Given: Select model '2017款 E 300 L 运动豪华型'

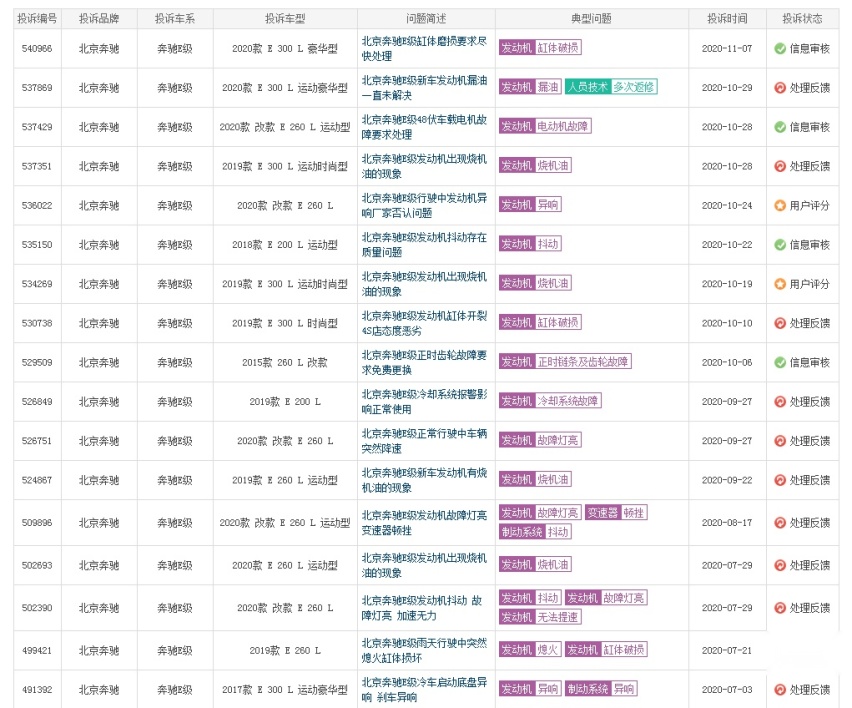Looking at the screenshot, I should click(x=285, y=690).
